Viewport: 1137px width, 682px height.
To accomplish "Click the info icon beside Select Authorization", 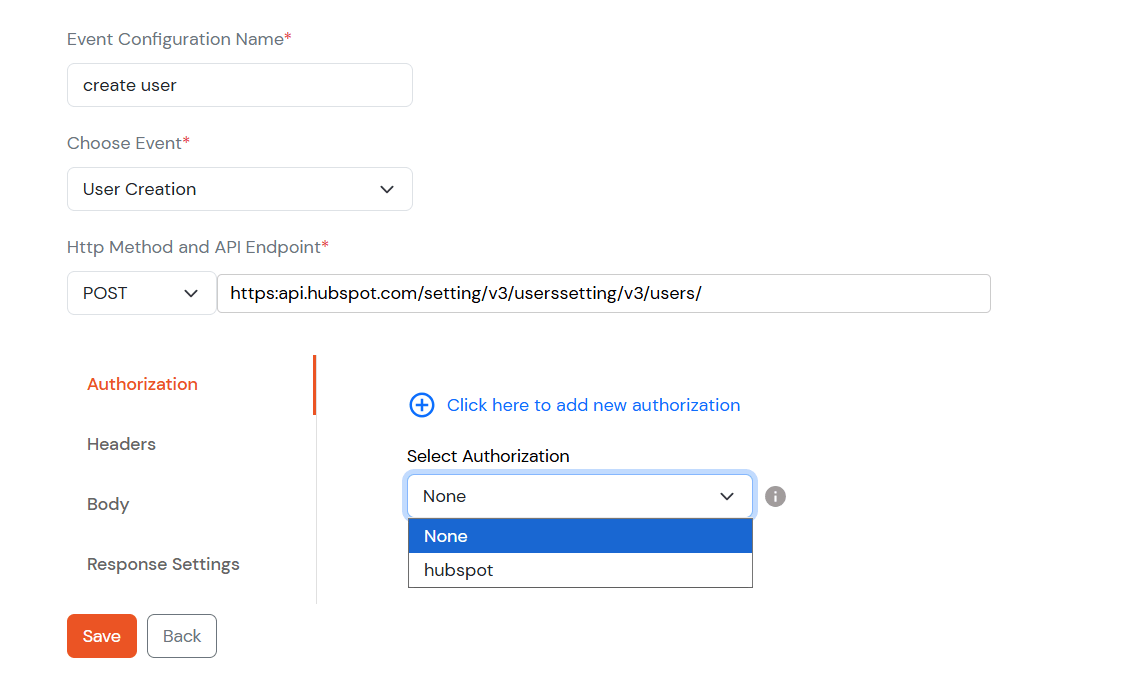I will pyautogui.click(x=775, y=496).
